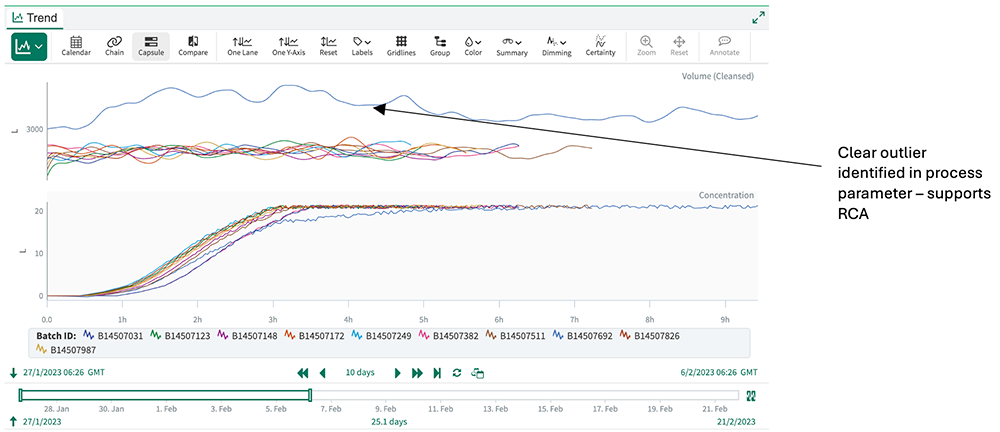Click legend entry B14507249
Viewport: 1000px width, 432px height.
381,336
